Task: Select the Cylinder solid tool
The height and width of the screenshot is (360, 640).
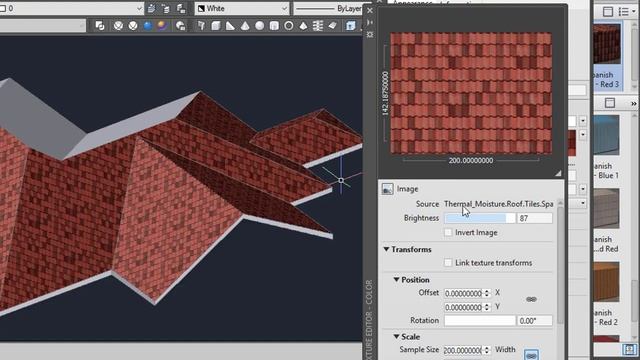Action: [x=274, y=26]
